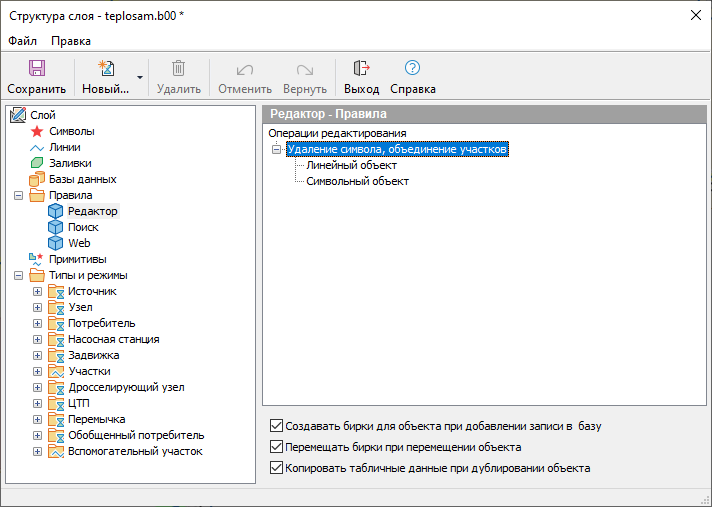The width and height of the screenshot is (712, 507).
Task: Select the Заливки fill icon in tree
Action: [x=37, y=163]
